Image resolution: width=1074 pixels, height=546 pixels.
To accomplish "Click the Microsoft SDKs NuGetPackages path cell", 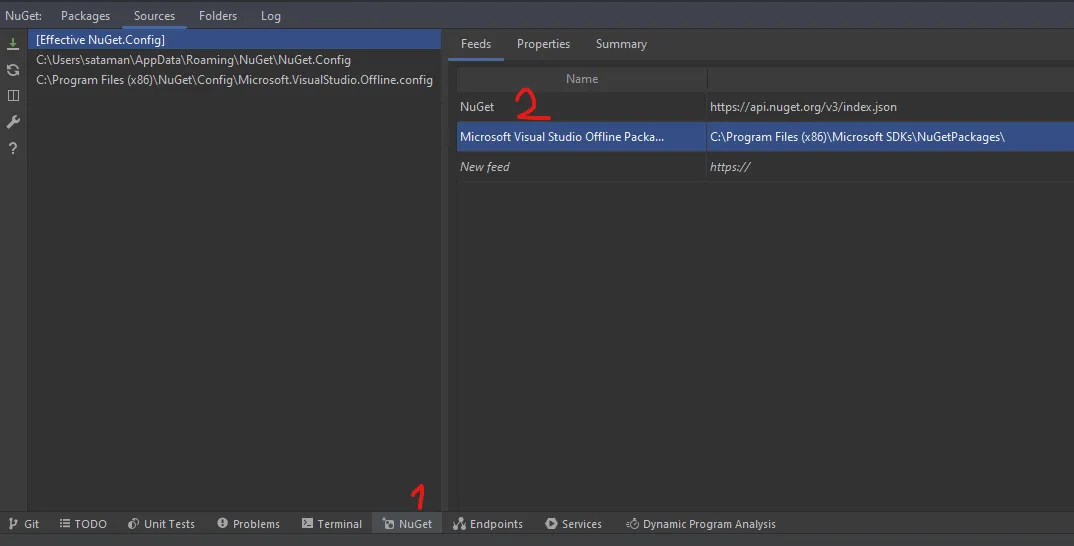I will coord(890,137).
